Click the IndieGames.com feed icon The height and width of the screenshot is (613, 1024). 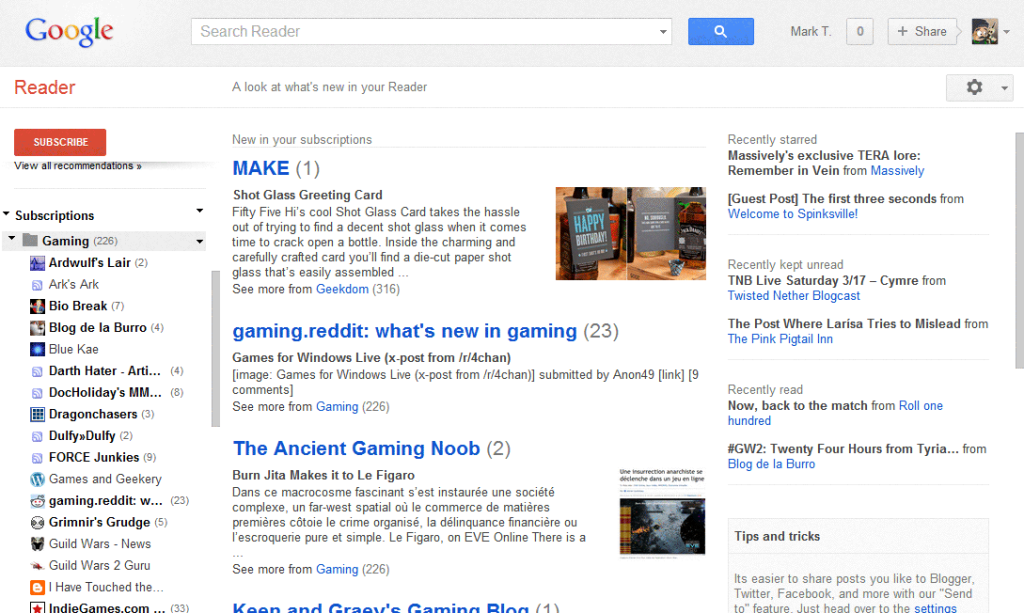tap(37, 608)
